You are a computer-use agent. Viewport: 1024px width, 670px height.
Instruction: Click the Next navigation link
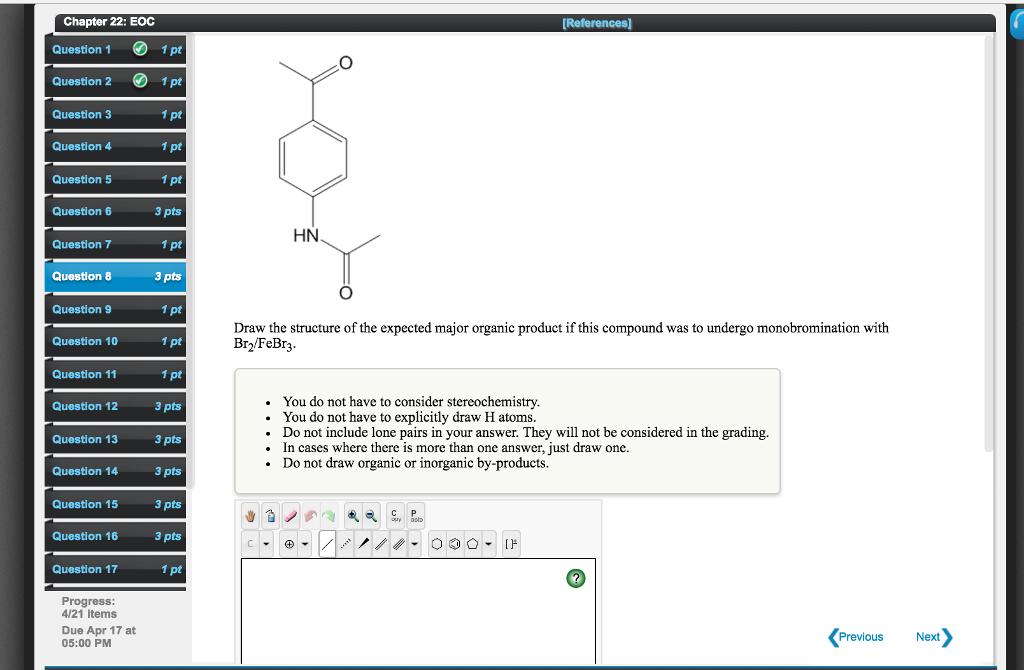coord(933,637)
